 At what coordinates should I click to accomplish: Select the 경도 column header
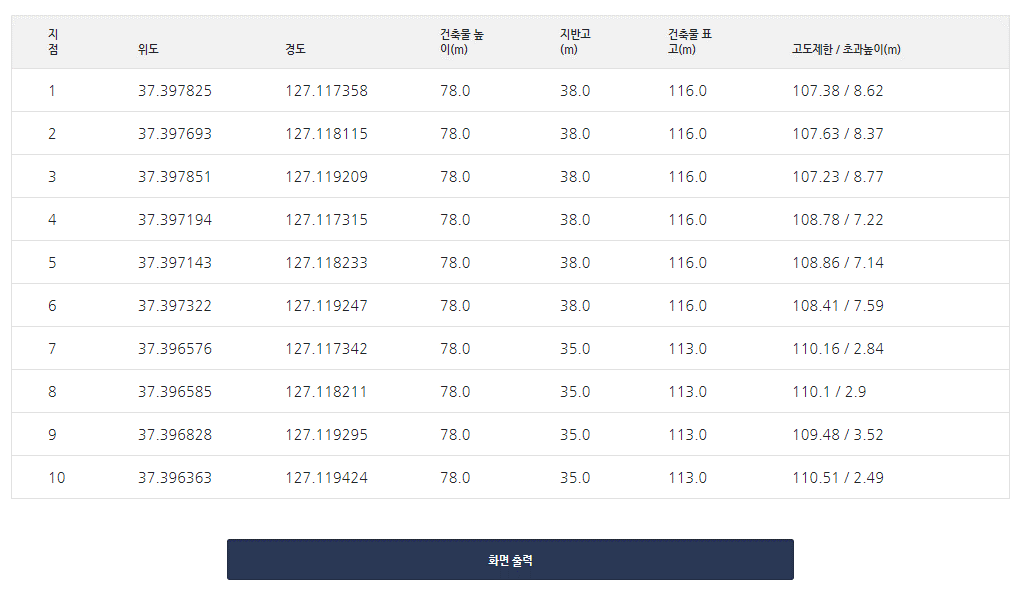(x=295, y=49)
